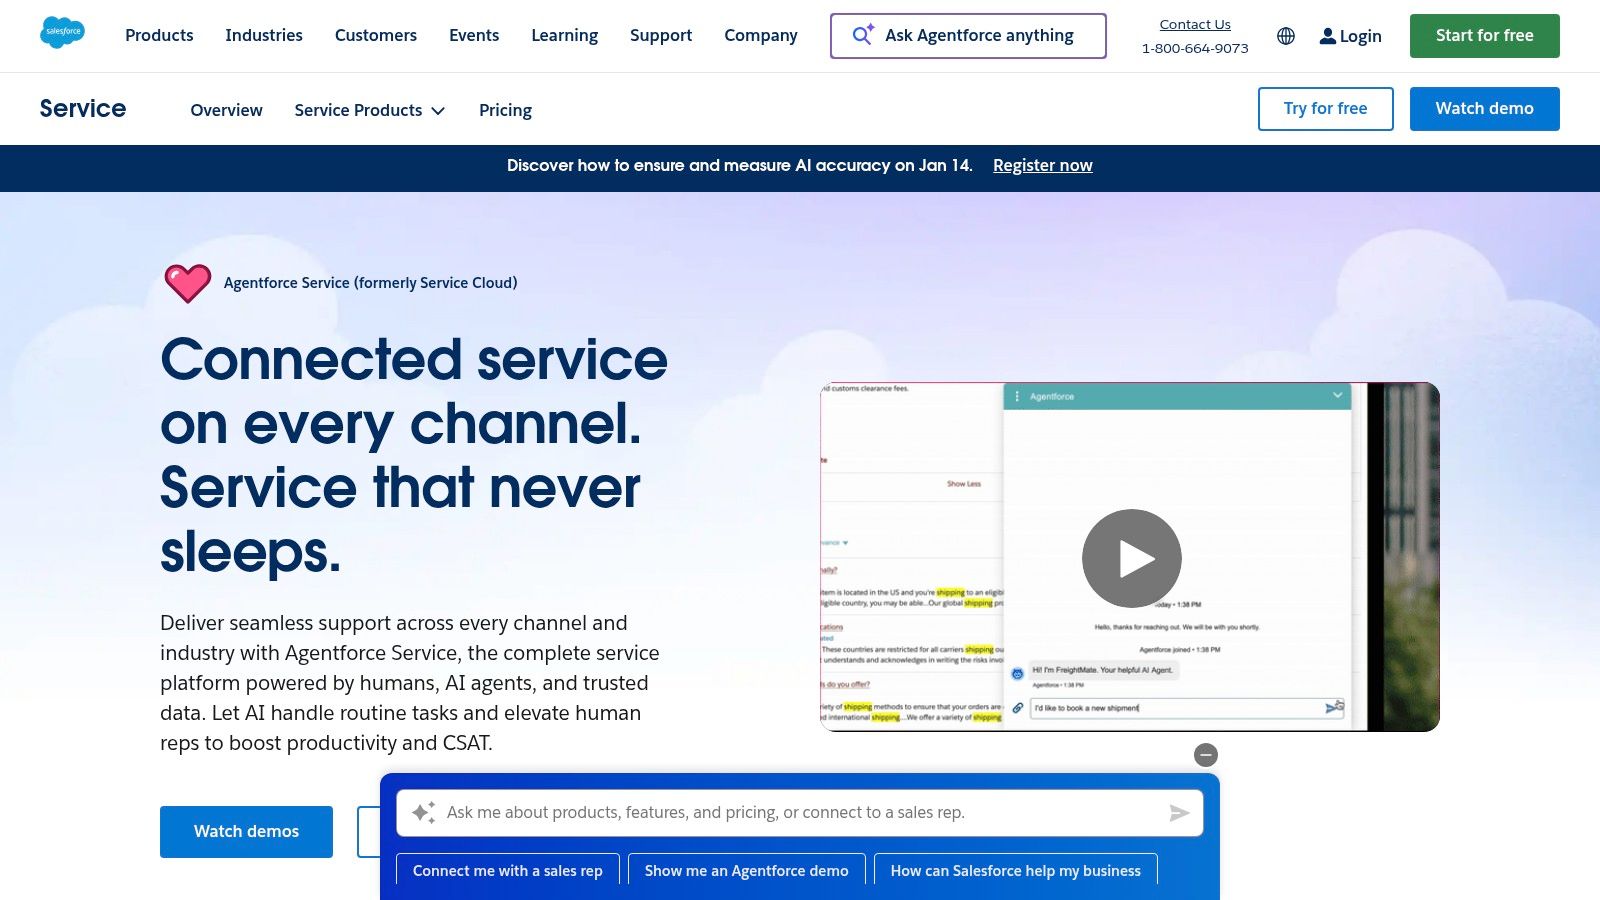This screenshot has height=900, width=1600.
Task: Select Industries in the top navigation
Action: (264, 35)
